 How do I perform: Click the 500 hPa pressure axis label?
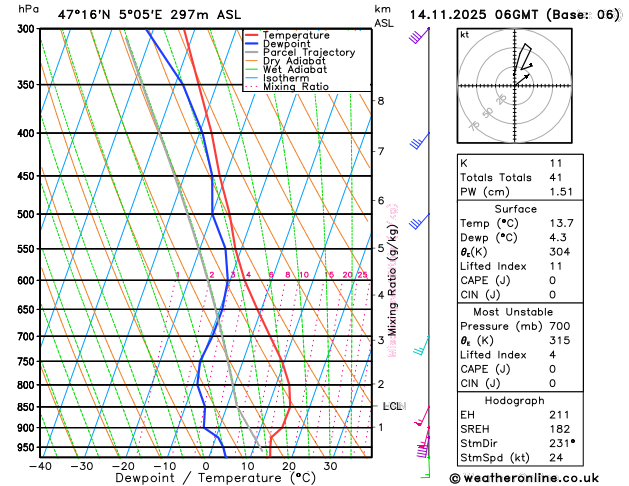[26, 215]
